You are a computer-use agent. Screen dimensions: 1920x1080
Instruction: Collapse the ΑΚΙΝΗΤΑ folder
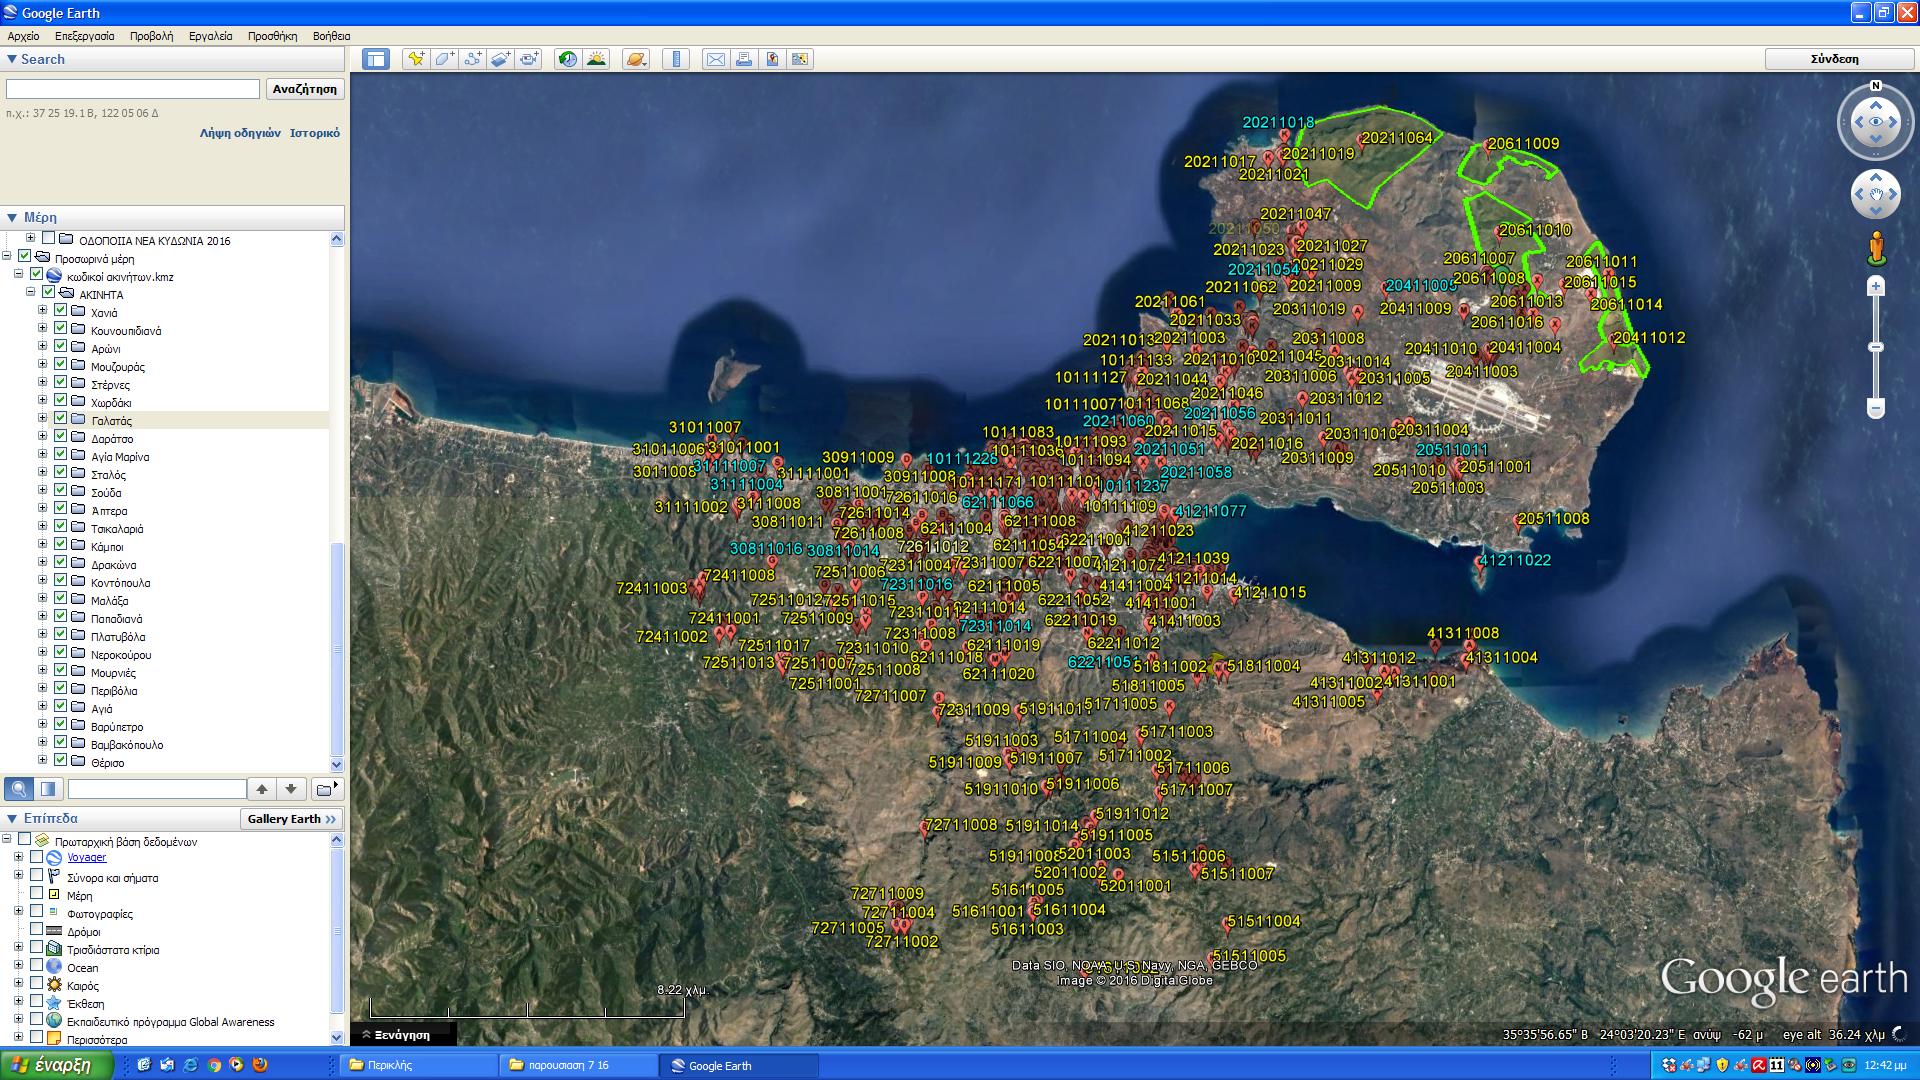31,293
